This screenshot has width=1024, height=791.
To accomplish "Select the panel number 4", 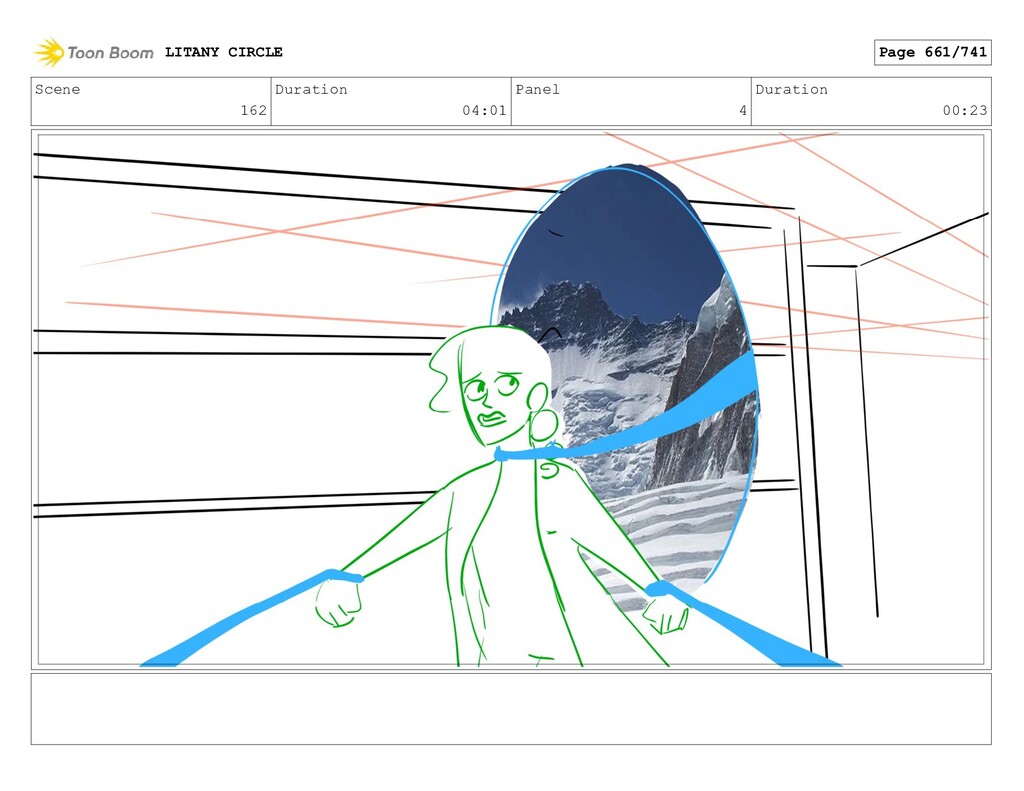I will (x=743, y=110).
